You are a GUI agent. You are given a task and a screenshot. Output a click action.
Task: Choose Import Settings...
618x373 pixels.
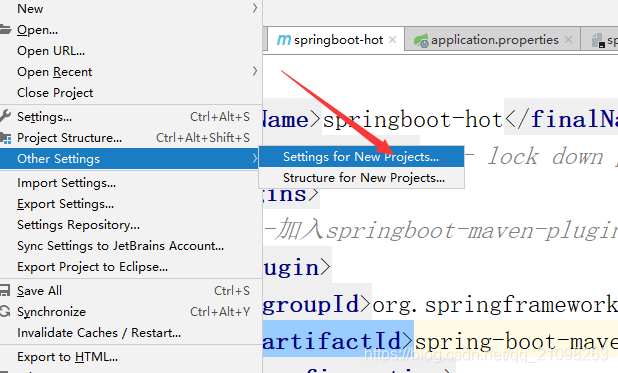click(130, 183)
